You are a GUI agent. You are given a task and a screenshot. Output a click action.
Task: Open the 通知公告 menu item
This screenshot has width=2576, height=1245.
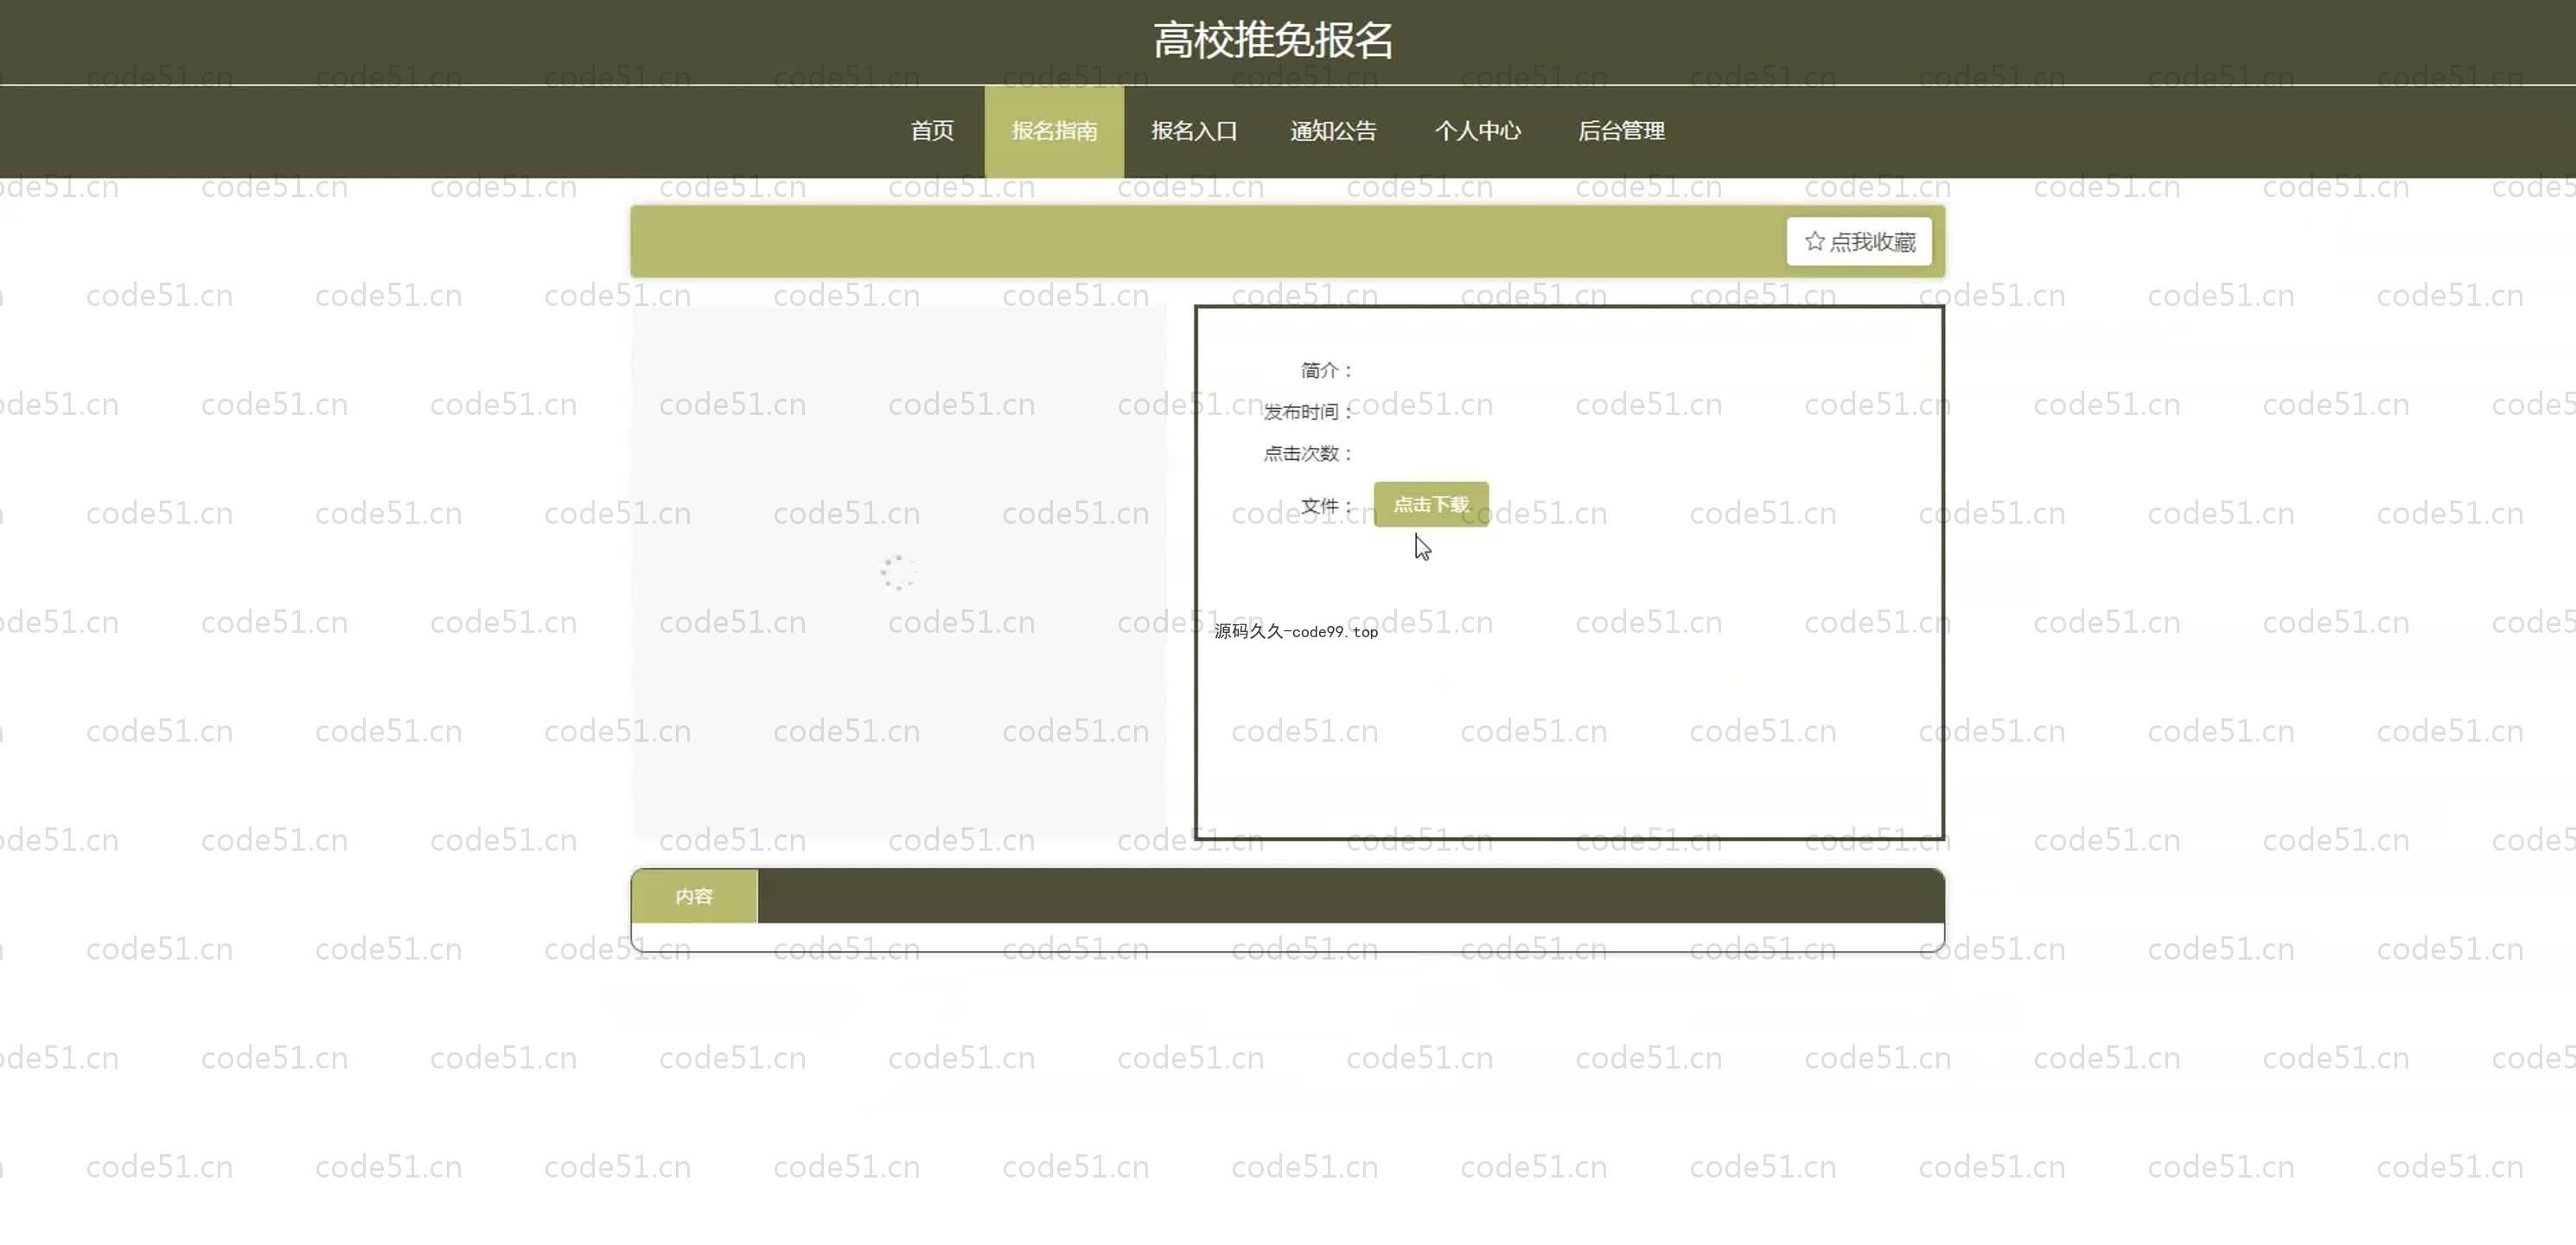[x=1333, y=131]
